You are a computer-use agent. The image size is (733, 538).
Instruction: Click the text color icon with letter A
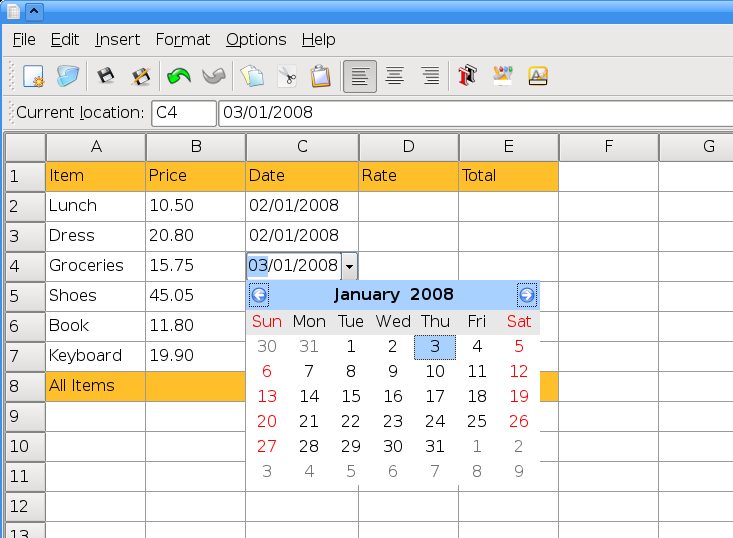538,76
